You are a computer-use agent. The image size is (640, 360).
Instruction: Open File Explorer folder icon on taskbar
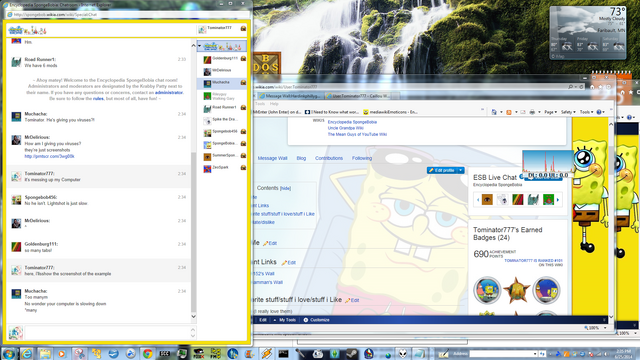coord(45,353)
